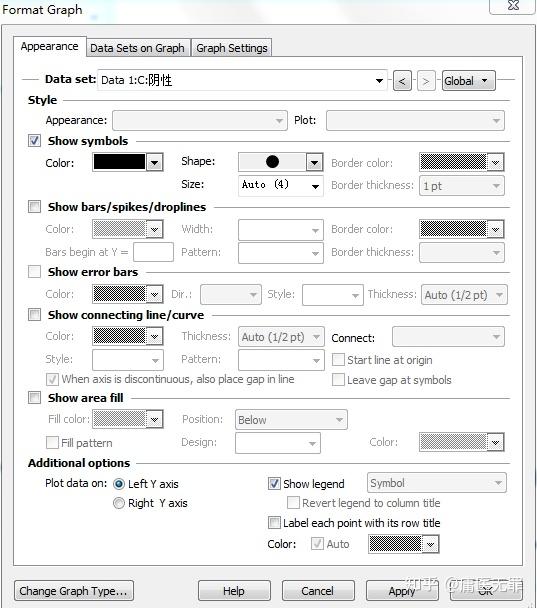Open the bars Pattern dropdown
Screen dimensions: 537x608
[x=281, y=253]
